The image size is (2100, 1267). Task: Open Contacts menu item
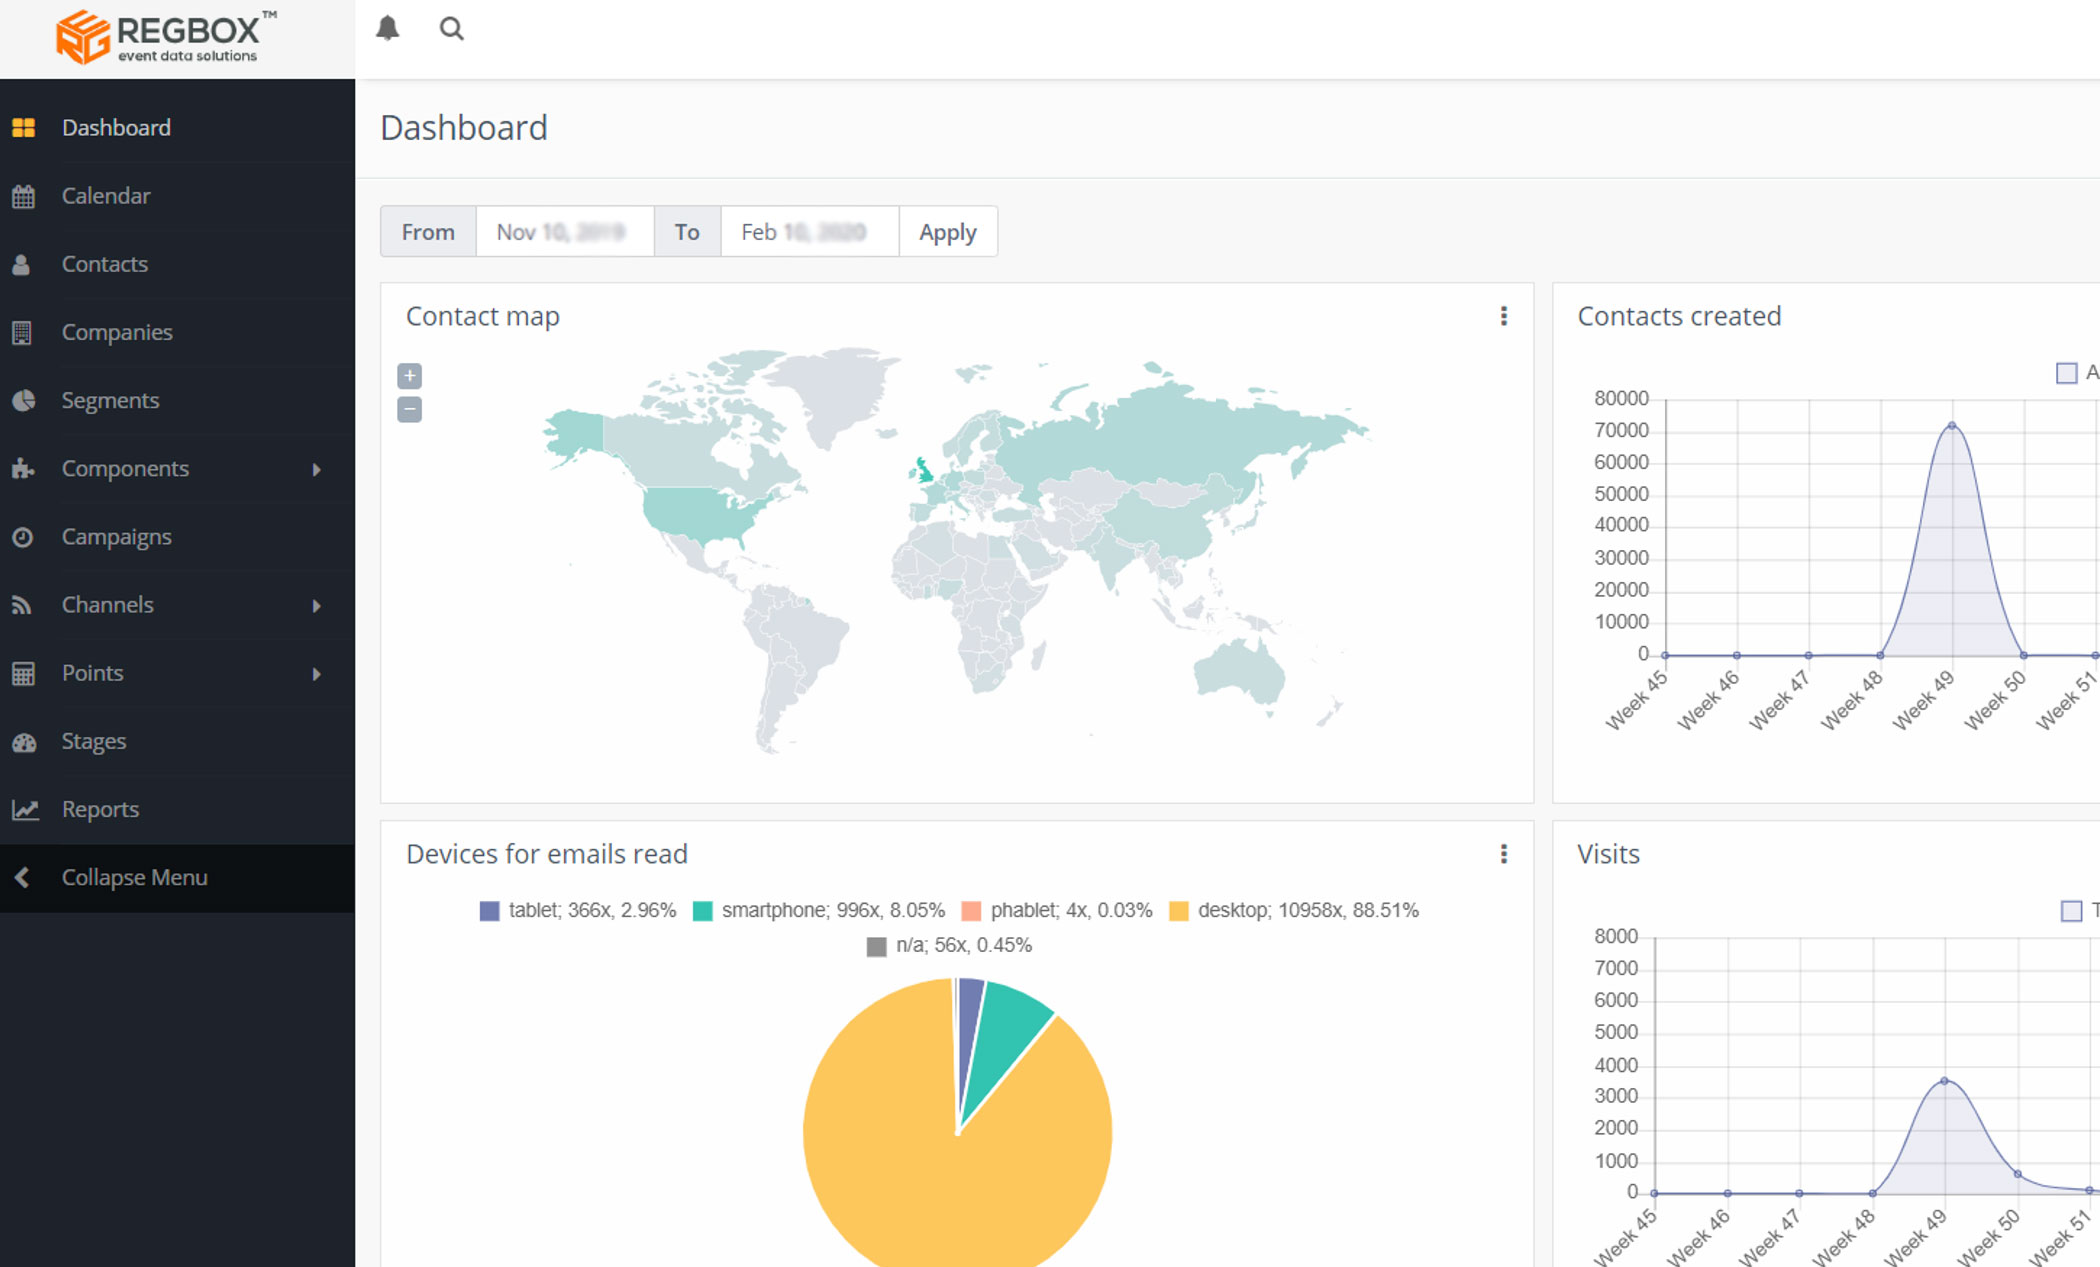[177, 264]
